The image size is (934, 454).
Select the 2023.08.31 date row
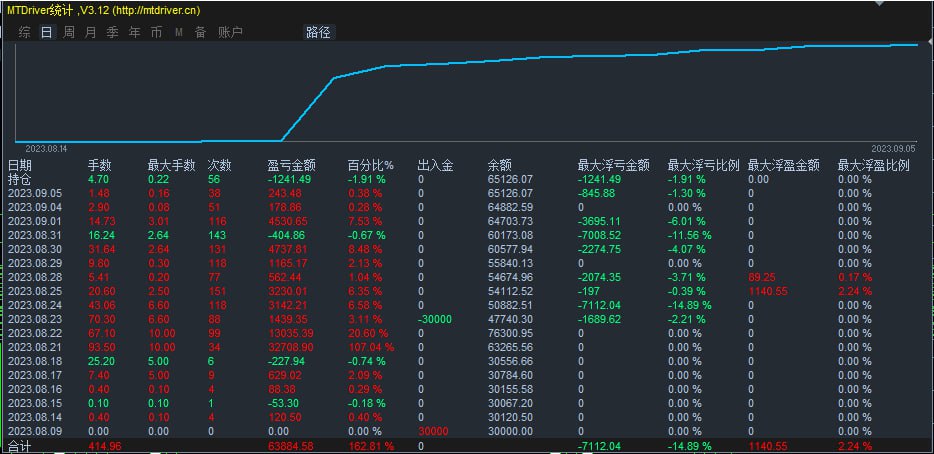[x=34, y=235]
